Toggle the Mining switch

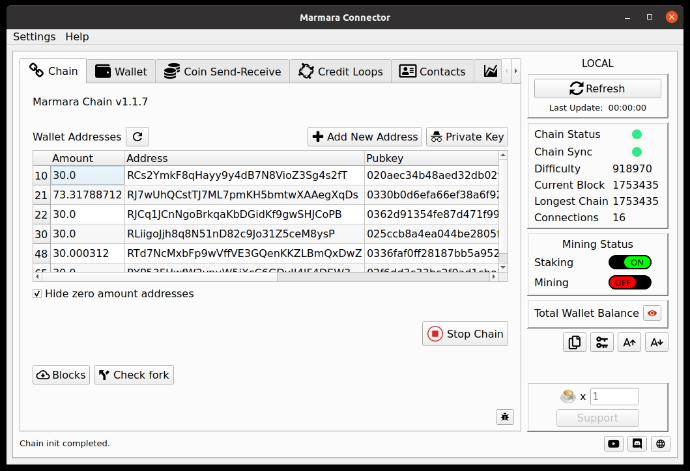[629, 283]
